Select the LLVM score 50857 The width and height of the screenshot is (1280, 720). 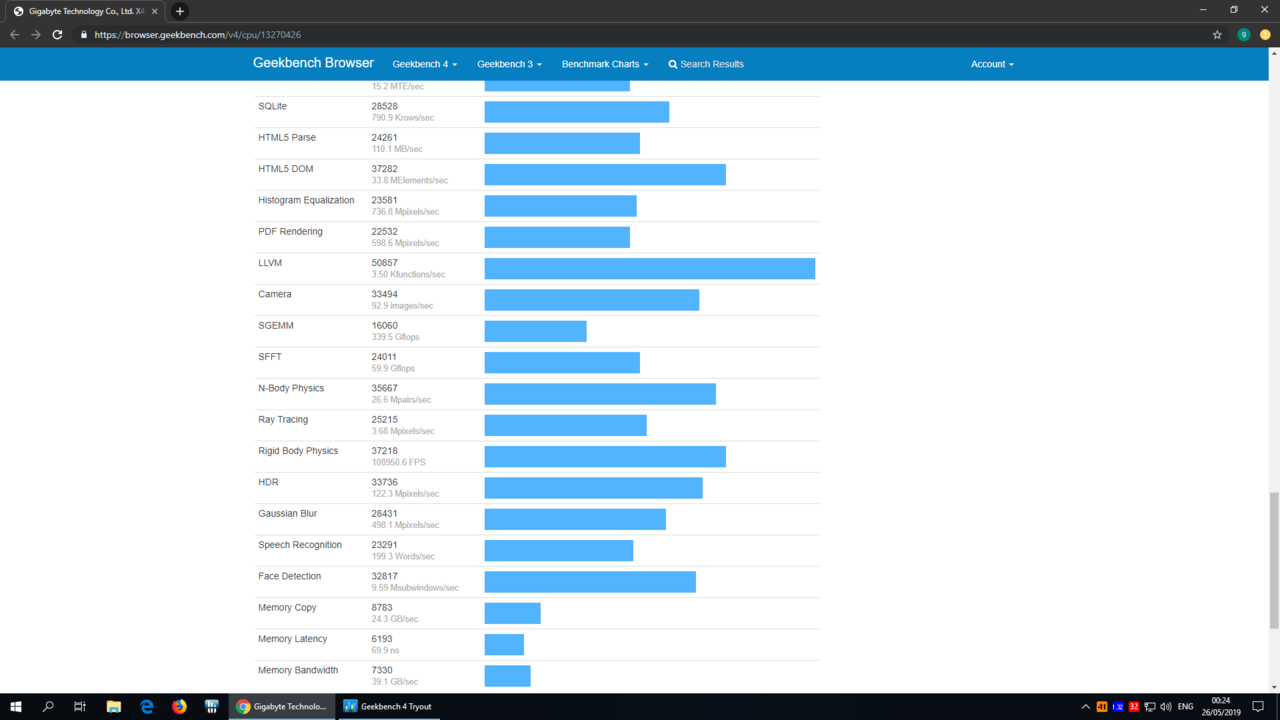pos(384,263)
